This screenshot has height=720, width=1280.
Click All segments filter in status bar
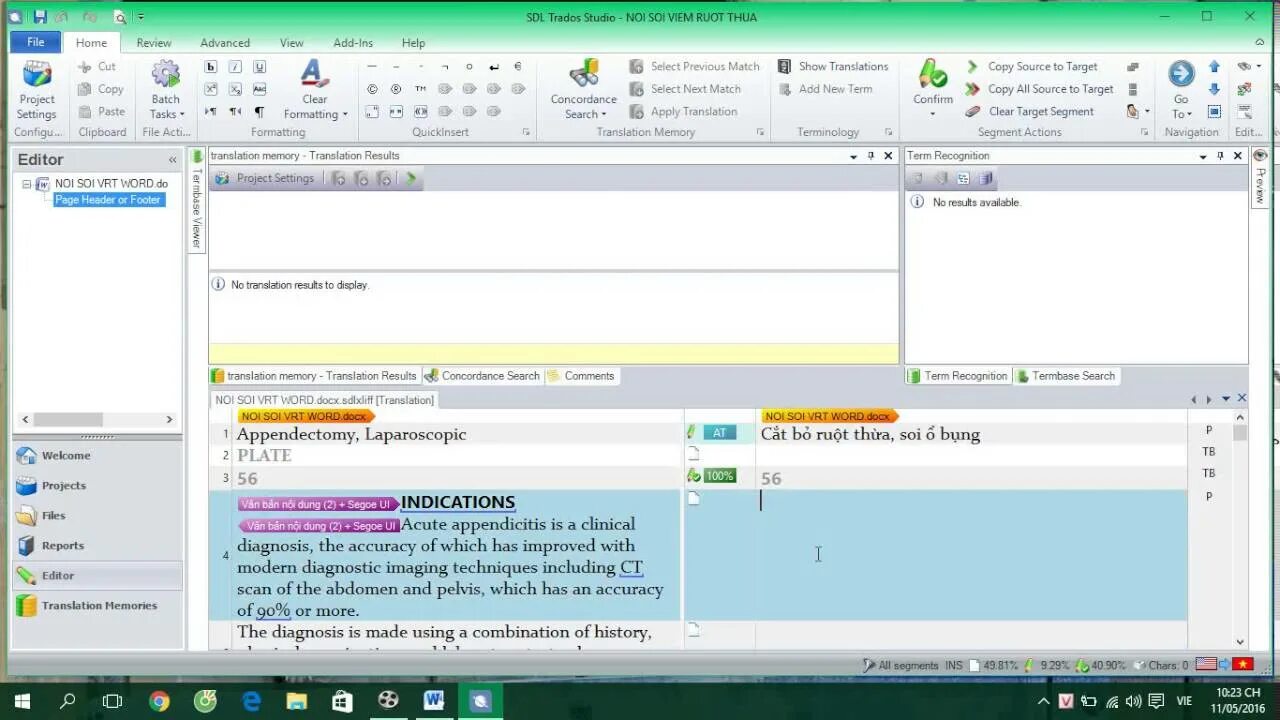pos(900,665)
